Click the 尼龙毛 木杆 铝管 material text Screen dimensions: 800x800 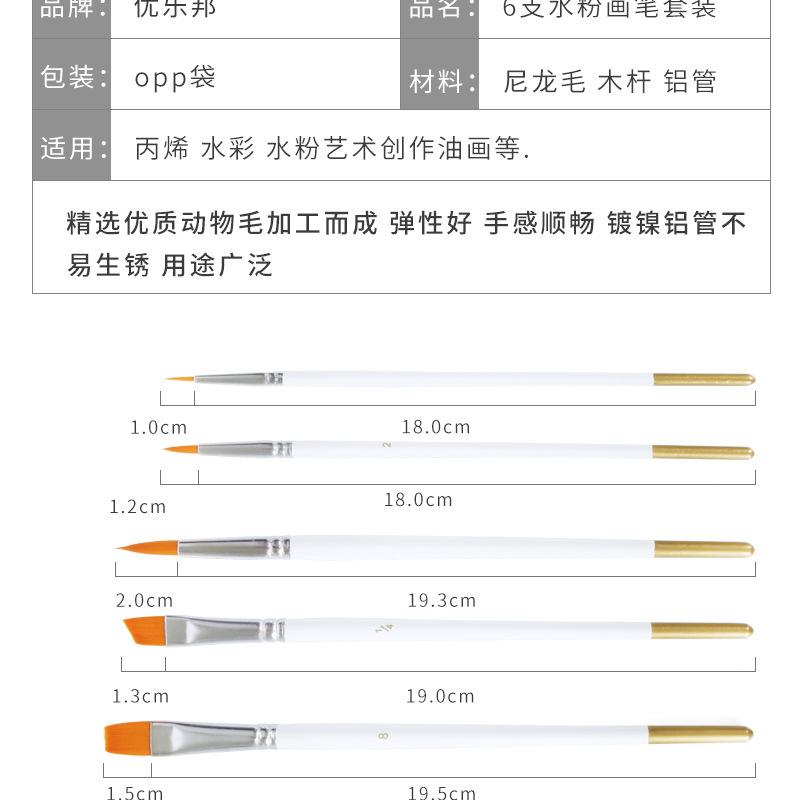click(610, 82)
